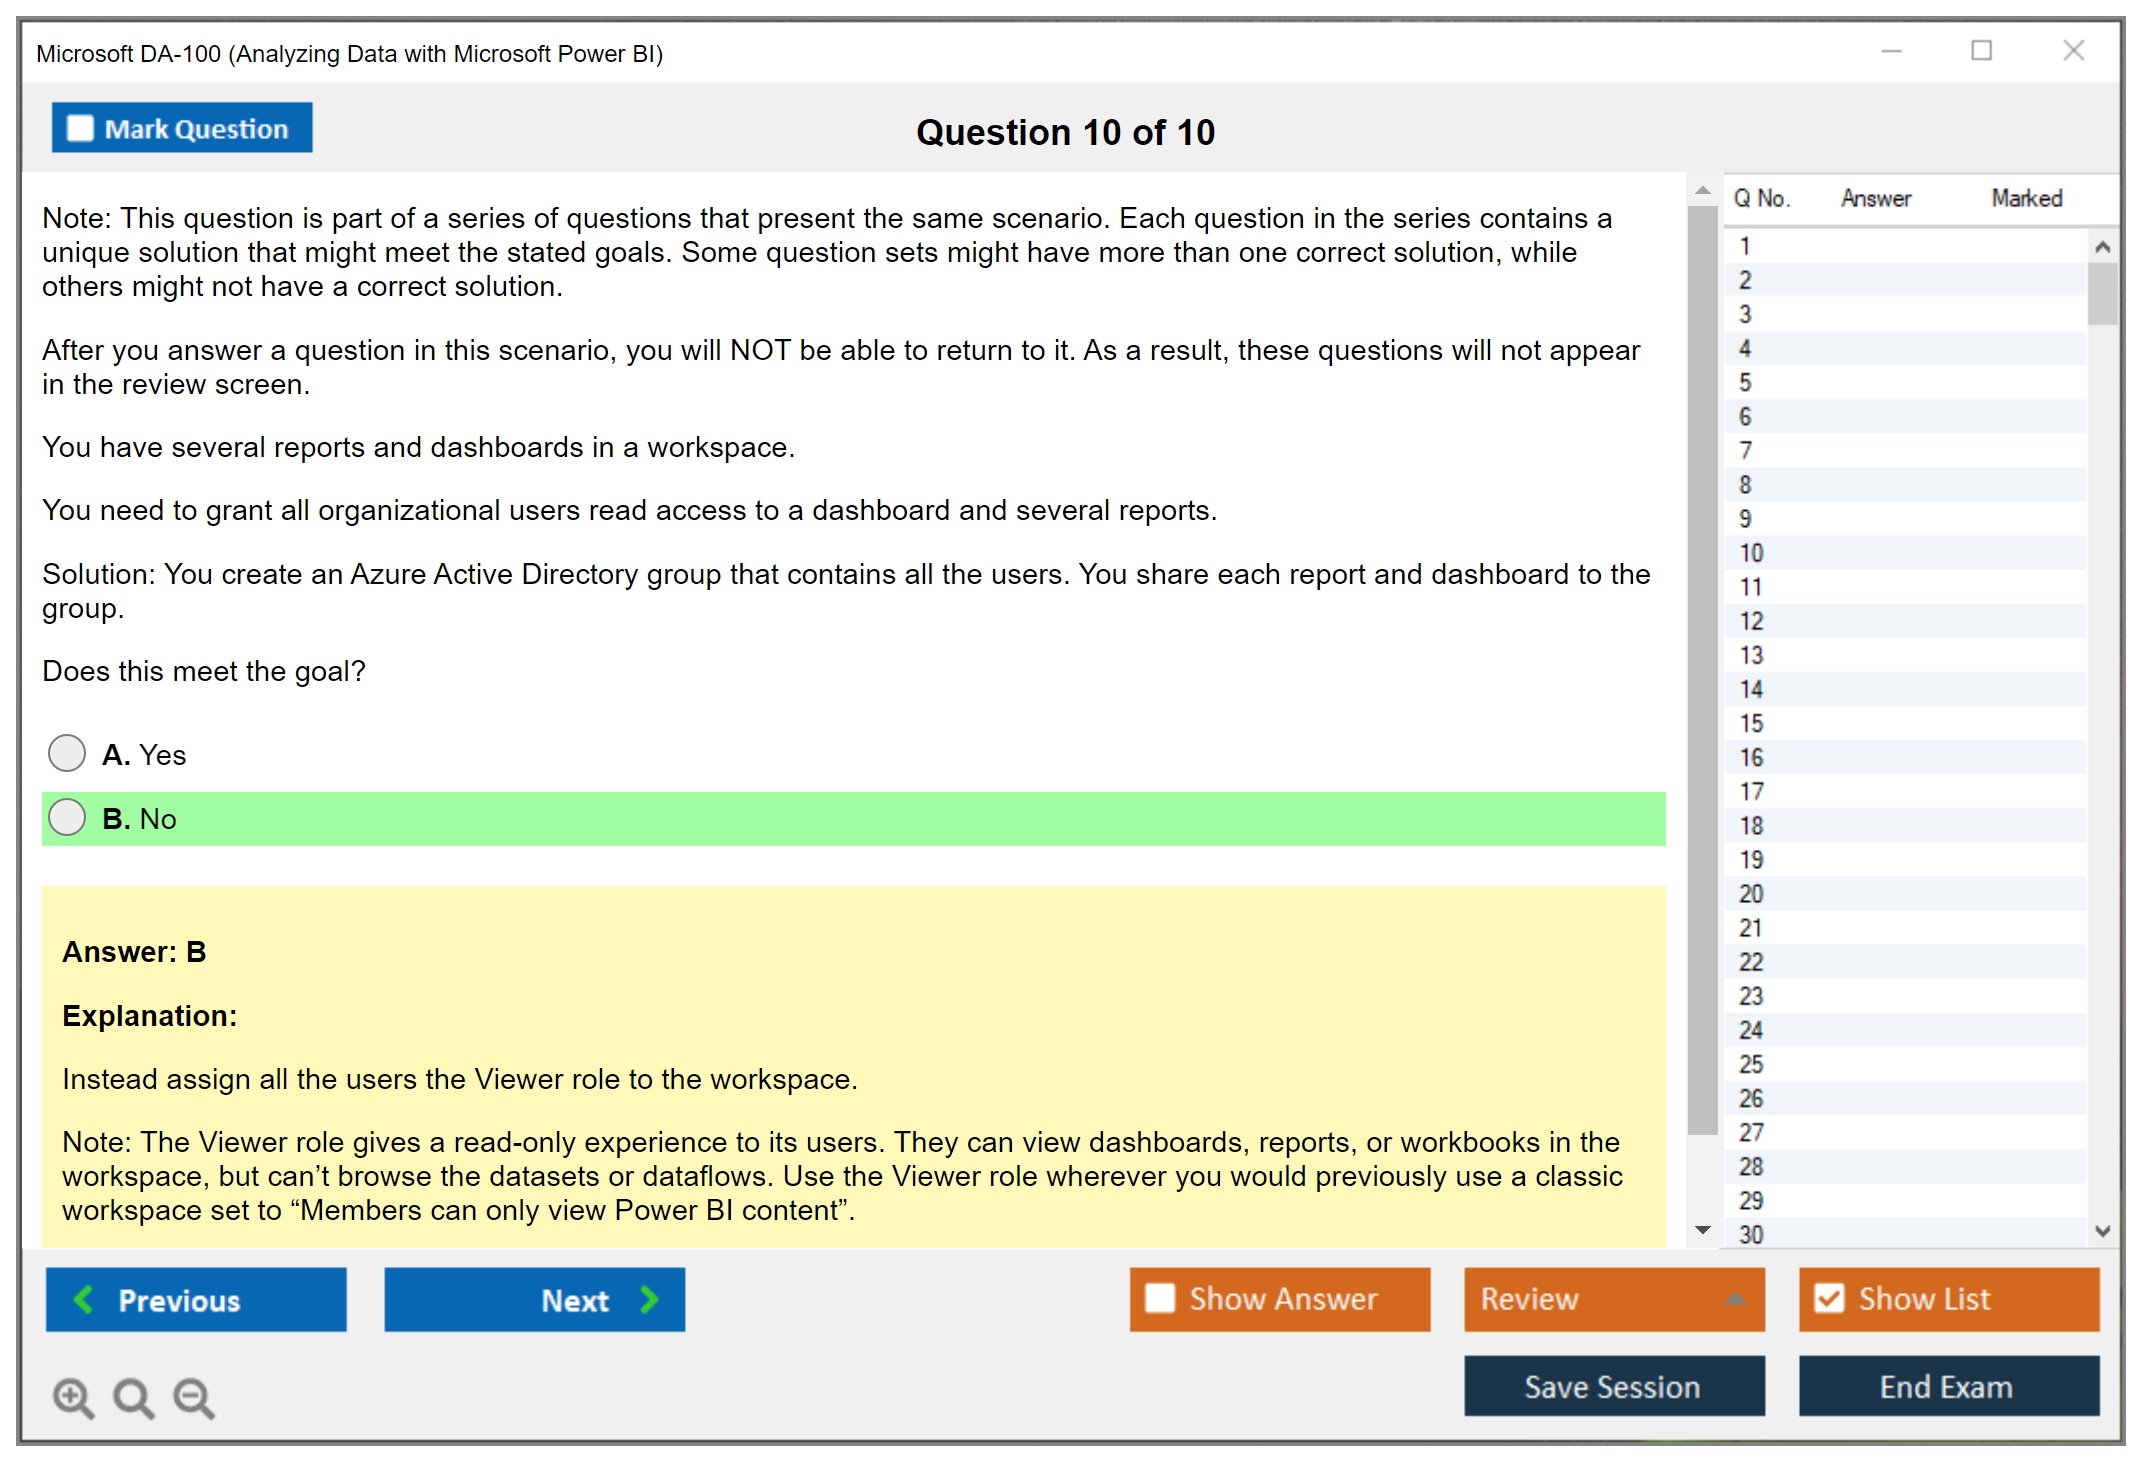Jump to question 15 in the list

click(1751, 723)
